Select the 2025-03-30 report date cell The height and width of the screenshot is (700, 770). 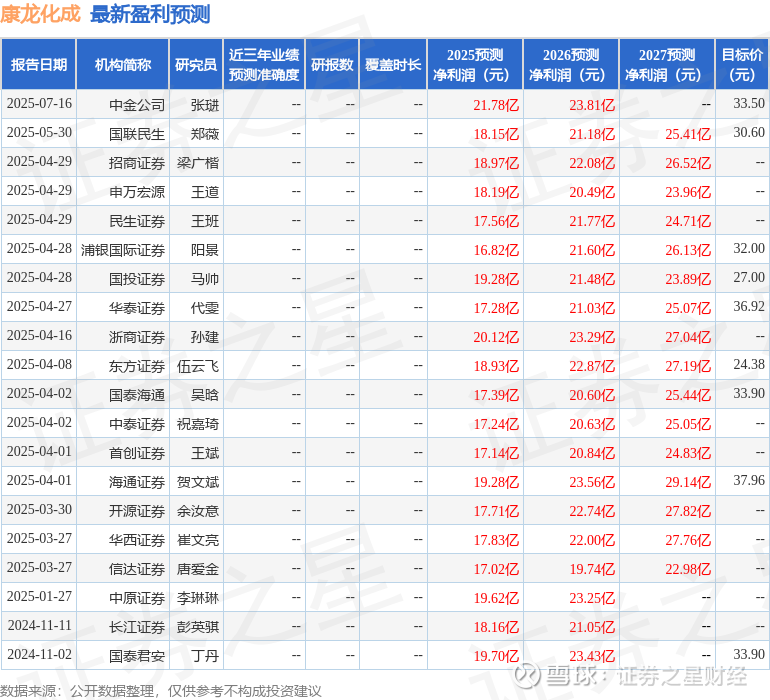tap(39, 510)
